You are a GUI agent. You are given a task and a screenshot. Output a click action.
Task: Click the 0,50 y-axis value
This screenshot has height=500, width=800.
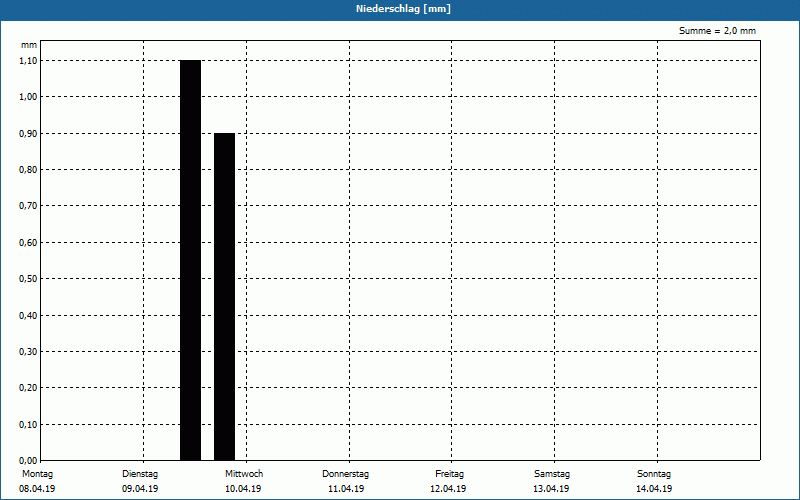pyautogui.click(x=28, y=279)
